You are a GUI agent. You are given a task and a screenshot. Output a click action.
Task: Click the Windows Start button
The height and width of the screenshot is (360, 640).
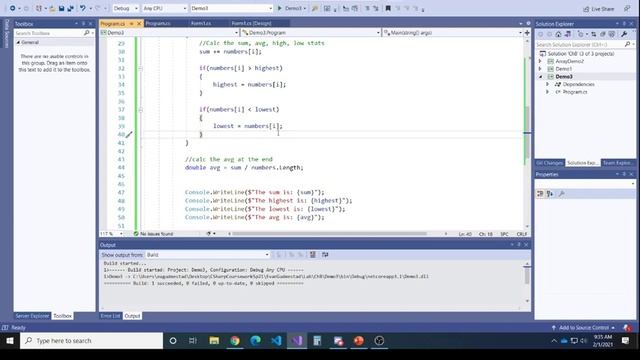click(x=10, y=340)
